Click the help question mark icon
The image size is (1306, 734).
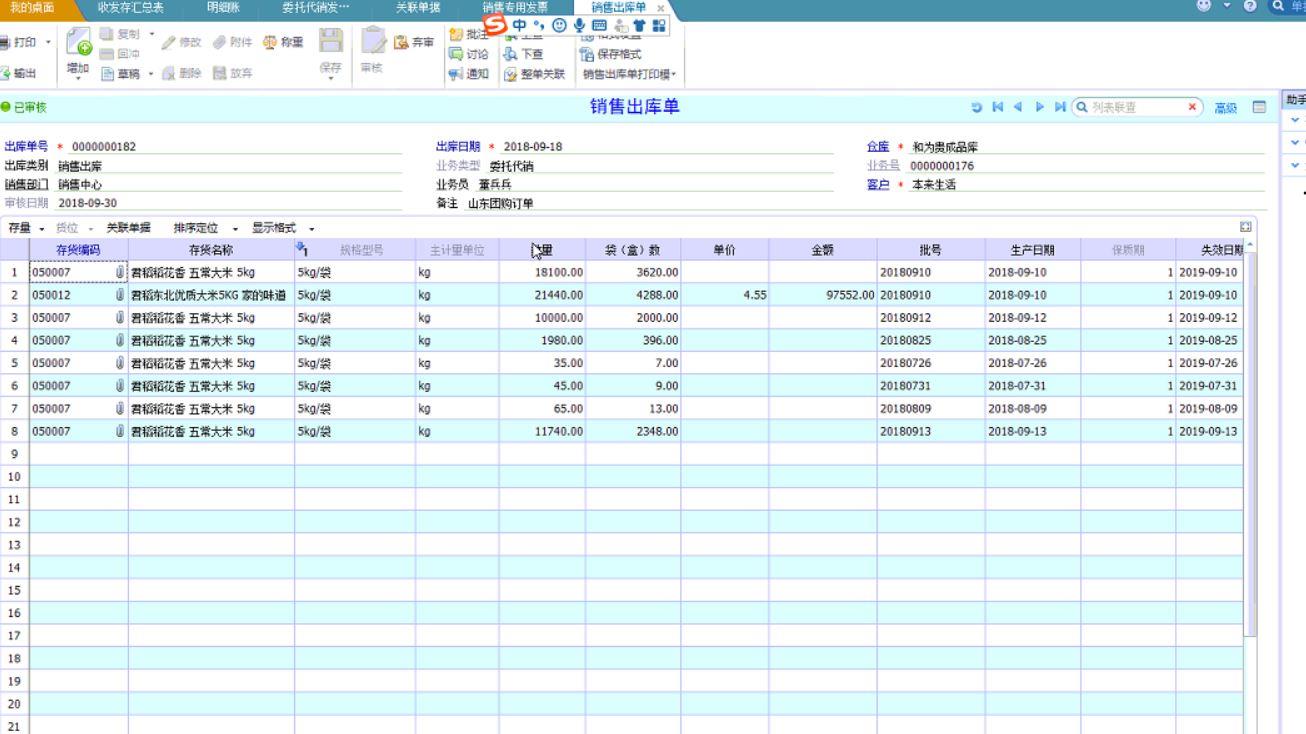(1250, 6)
